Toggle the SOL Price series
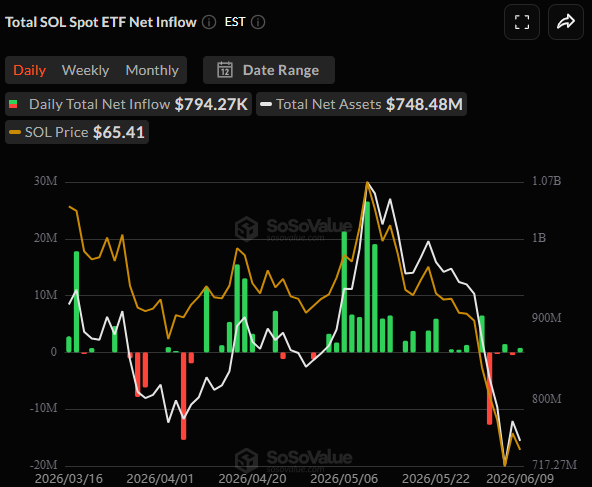The width and height of the screenshot is (592, 487). pos(77,132)
